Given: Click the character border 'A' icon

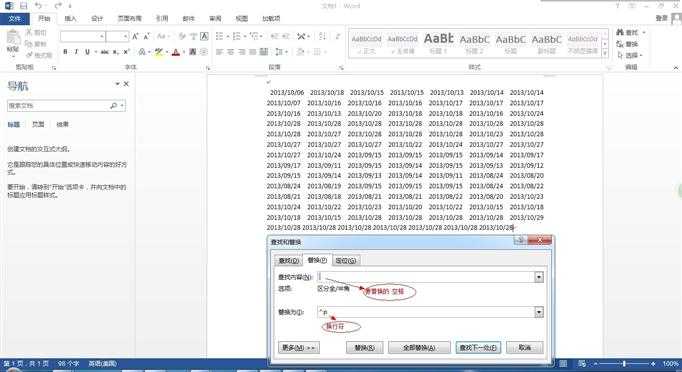Looking at the screenshot, I should click(204, 37).
